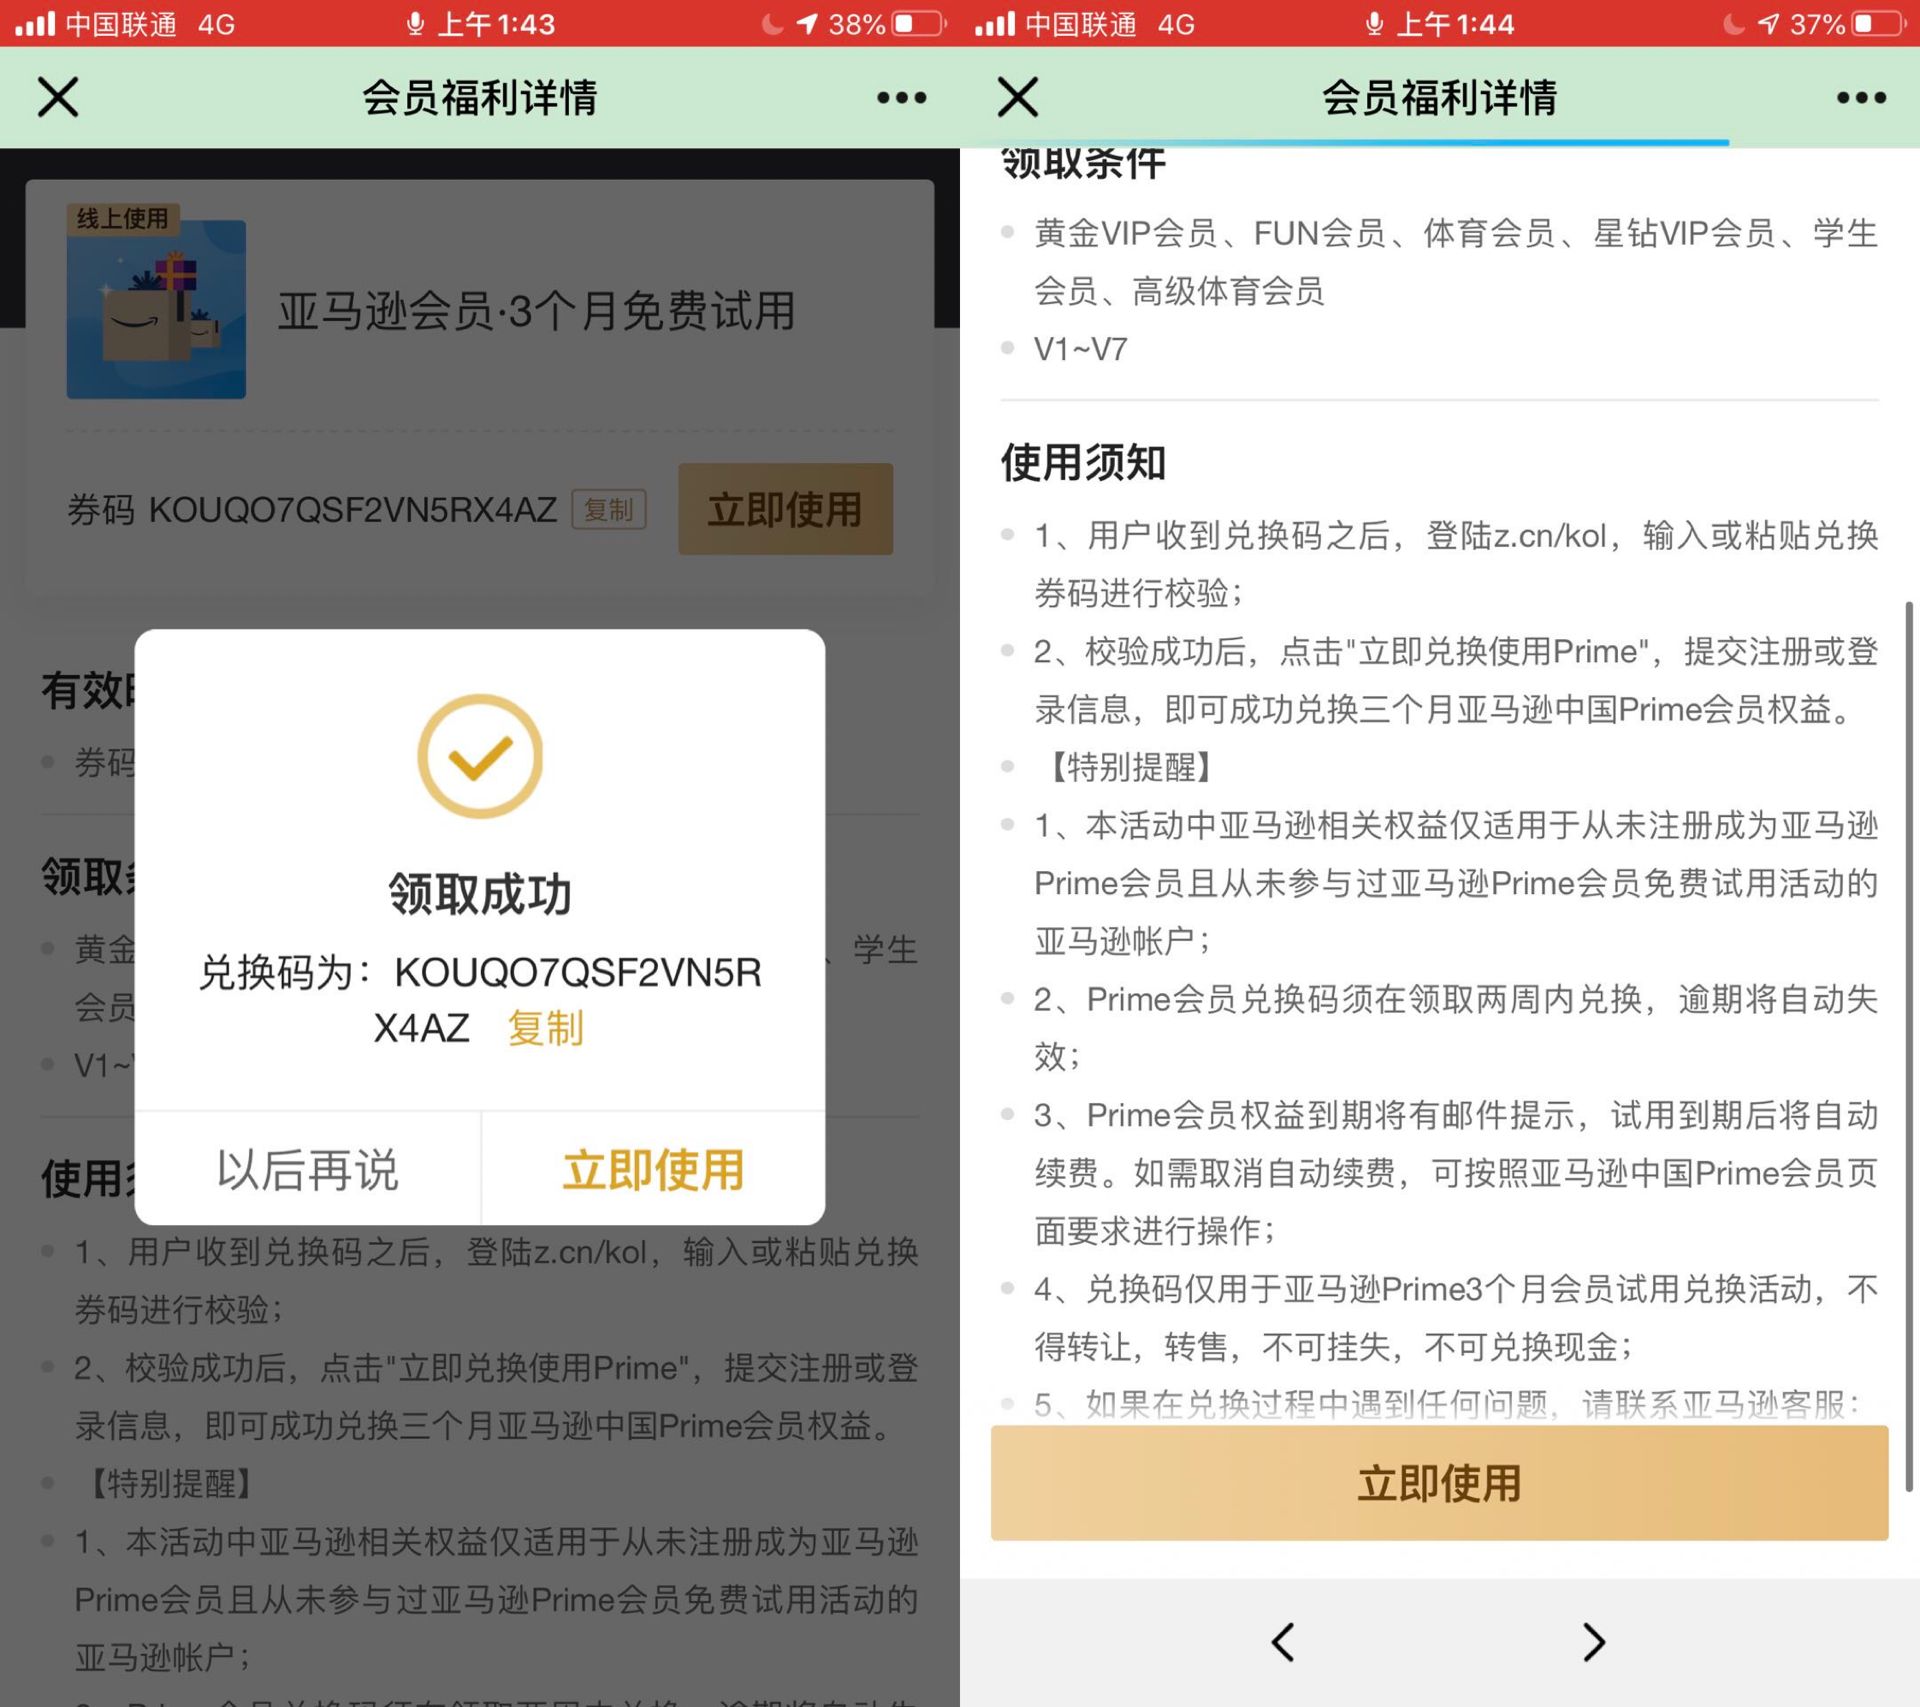Tap 立即使用 in the success dialog

[653, 1169]
